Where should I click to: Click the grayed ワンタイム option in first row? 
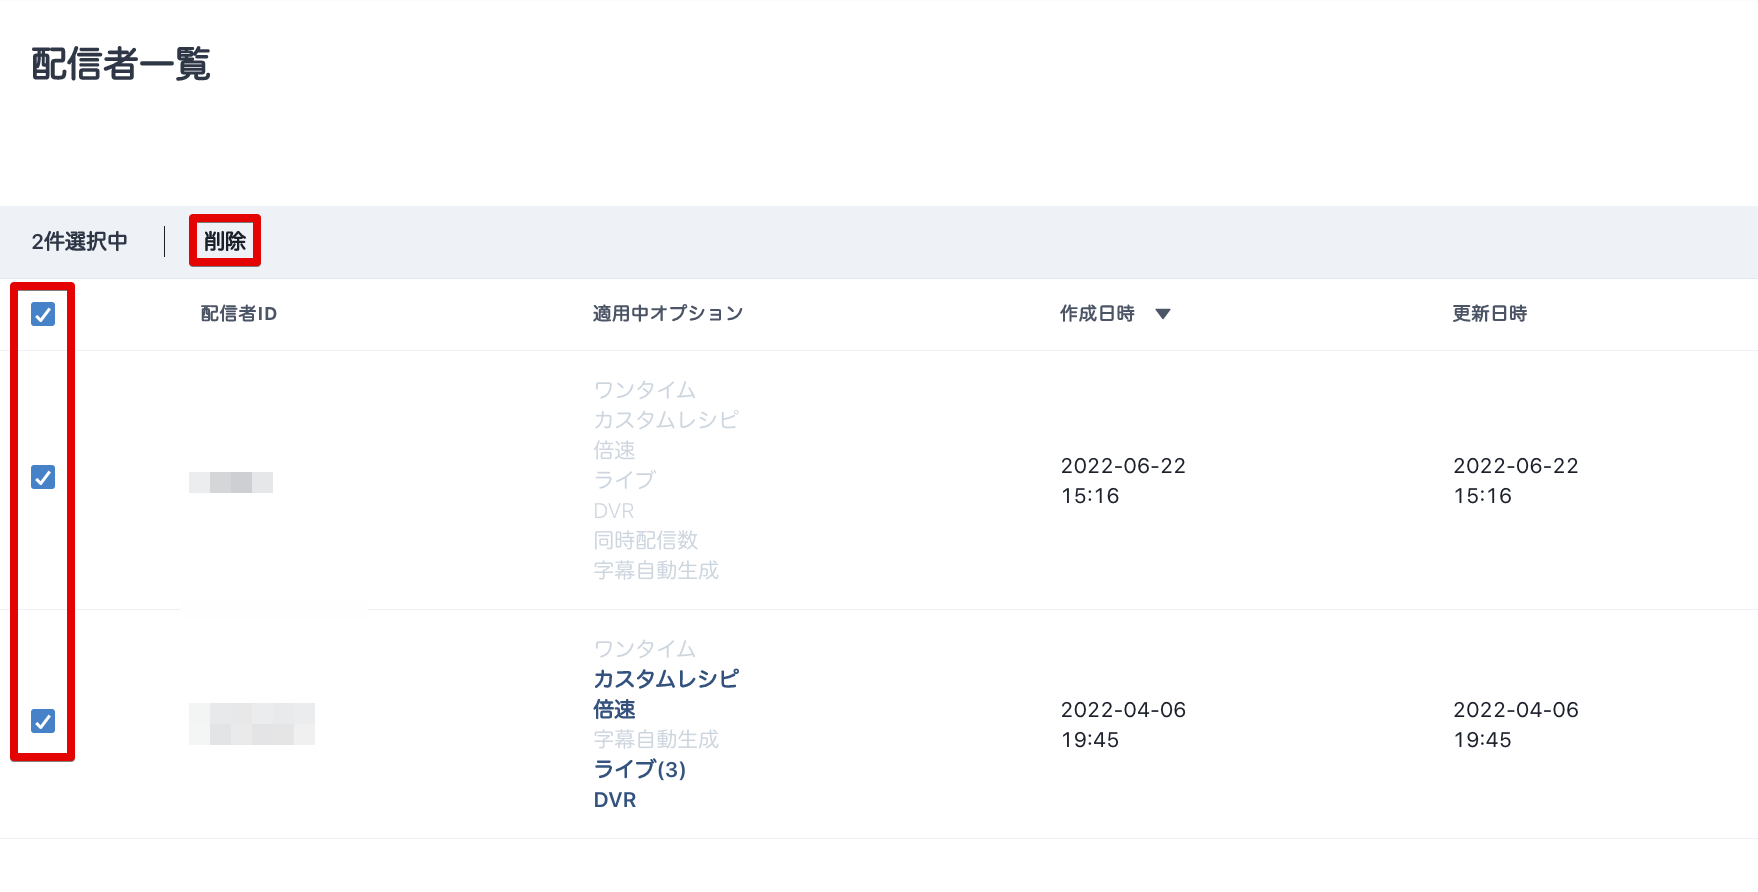click(x=643, y=390)
